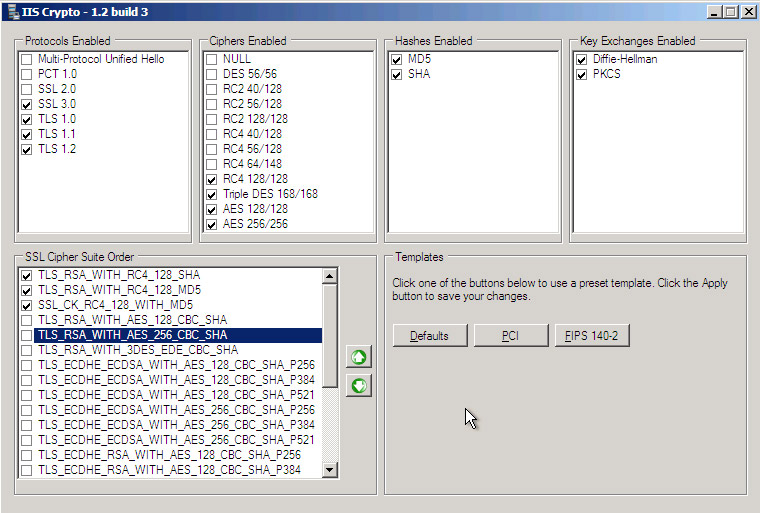
Task: Disable TLS 1.0 protocol checkbox
Action: tap(27, 119)
